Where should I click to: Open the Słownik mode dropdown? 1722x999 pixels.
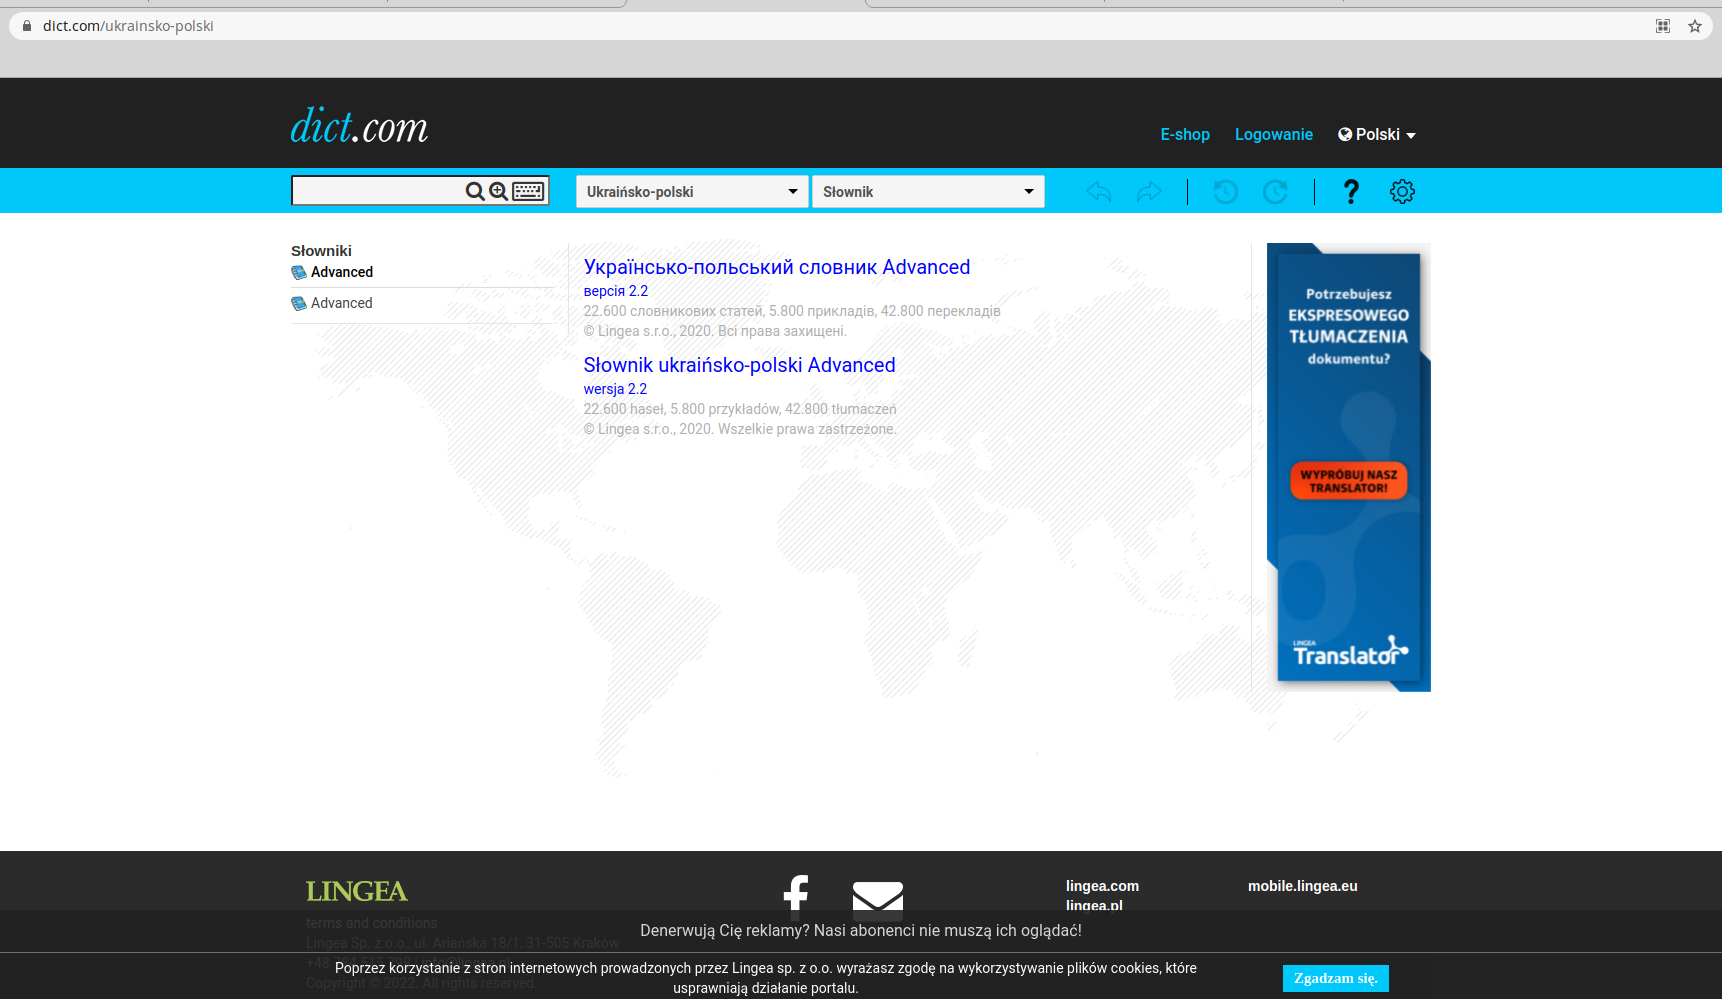(928, 191)
